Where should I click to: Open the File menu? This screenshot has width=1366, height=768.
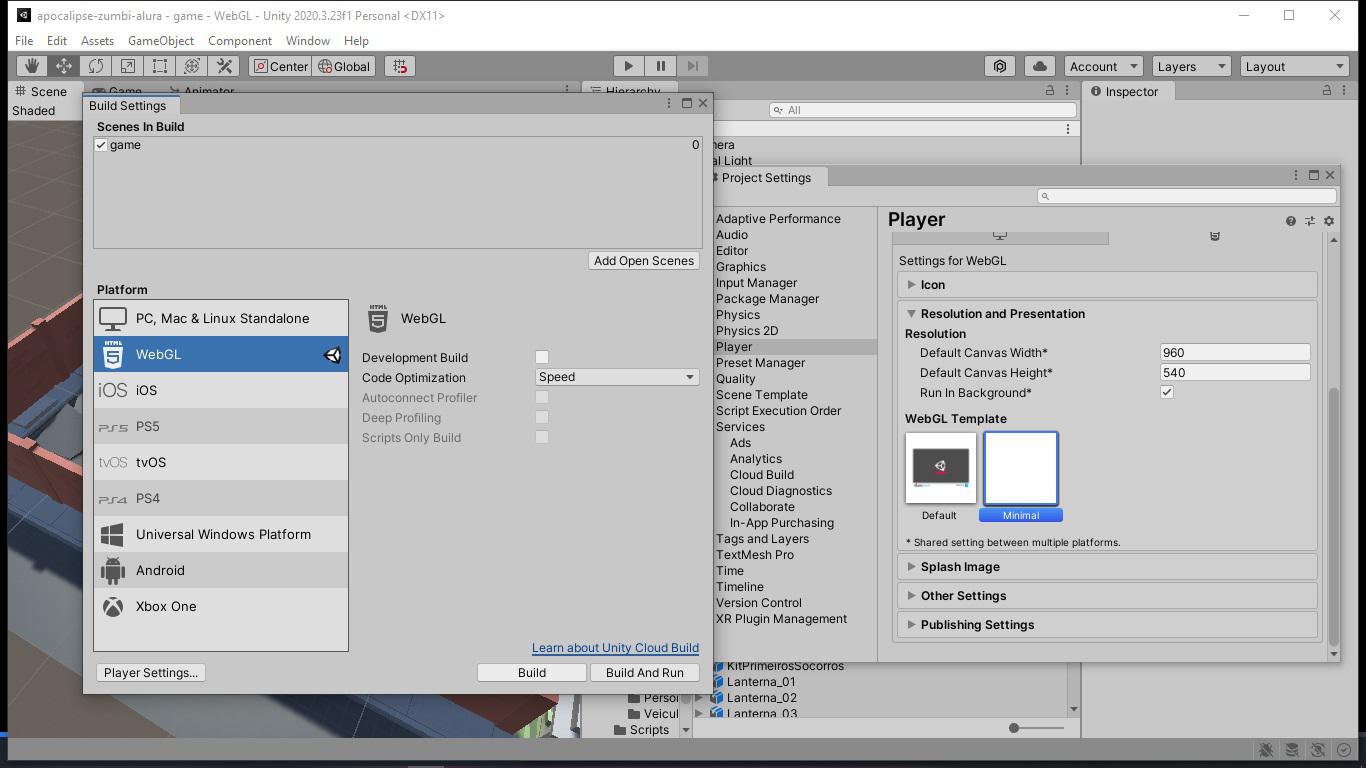tap(24, 40)
